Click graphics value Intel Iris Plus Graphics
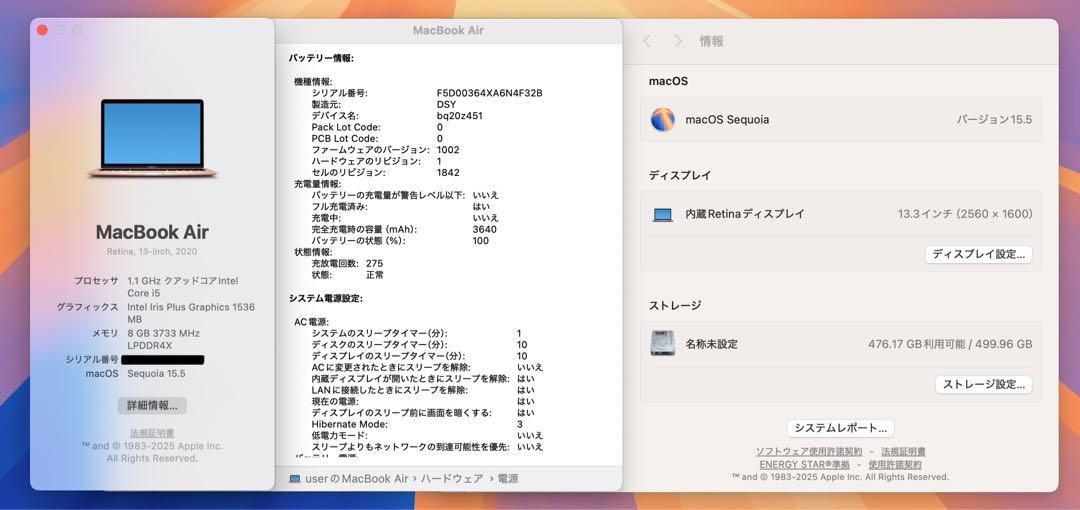Viewport: 1080px width, 510px height. [191, 313]
